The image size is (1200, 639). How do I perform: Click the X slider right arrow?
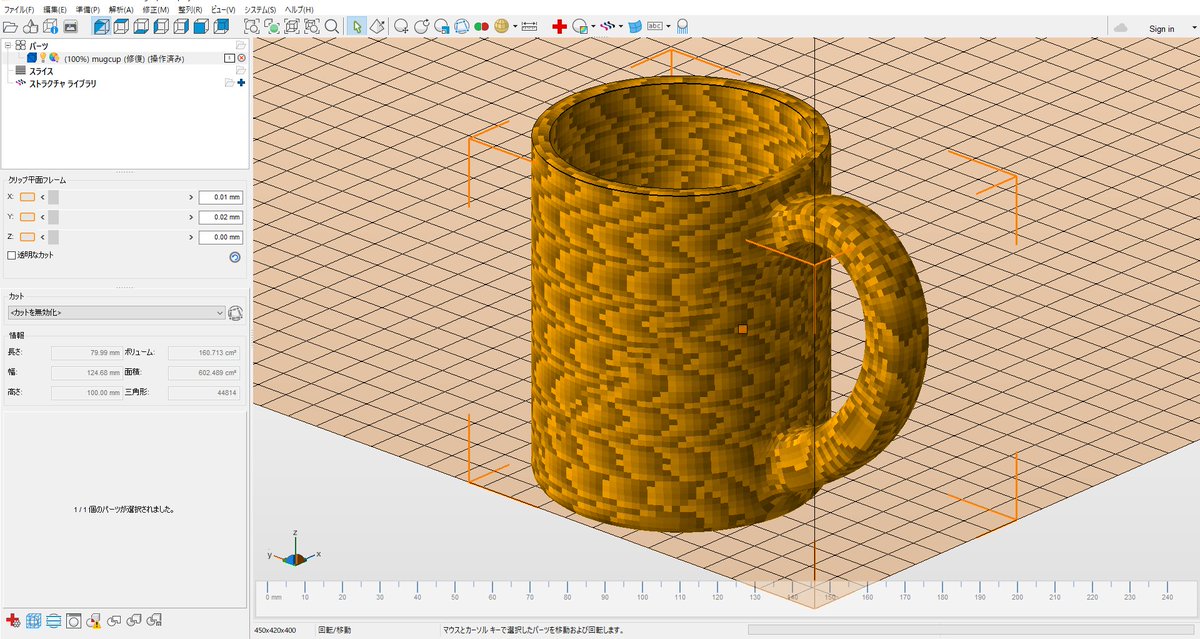[190, 197]
